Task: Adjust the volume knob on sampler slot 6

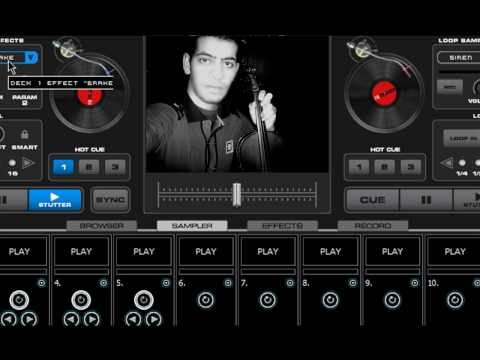Action: pos(206,300)
